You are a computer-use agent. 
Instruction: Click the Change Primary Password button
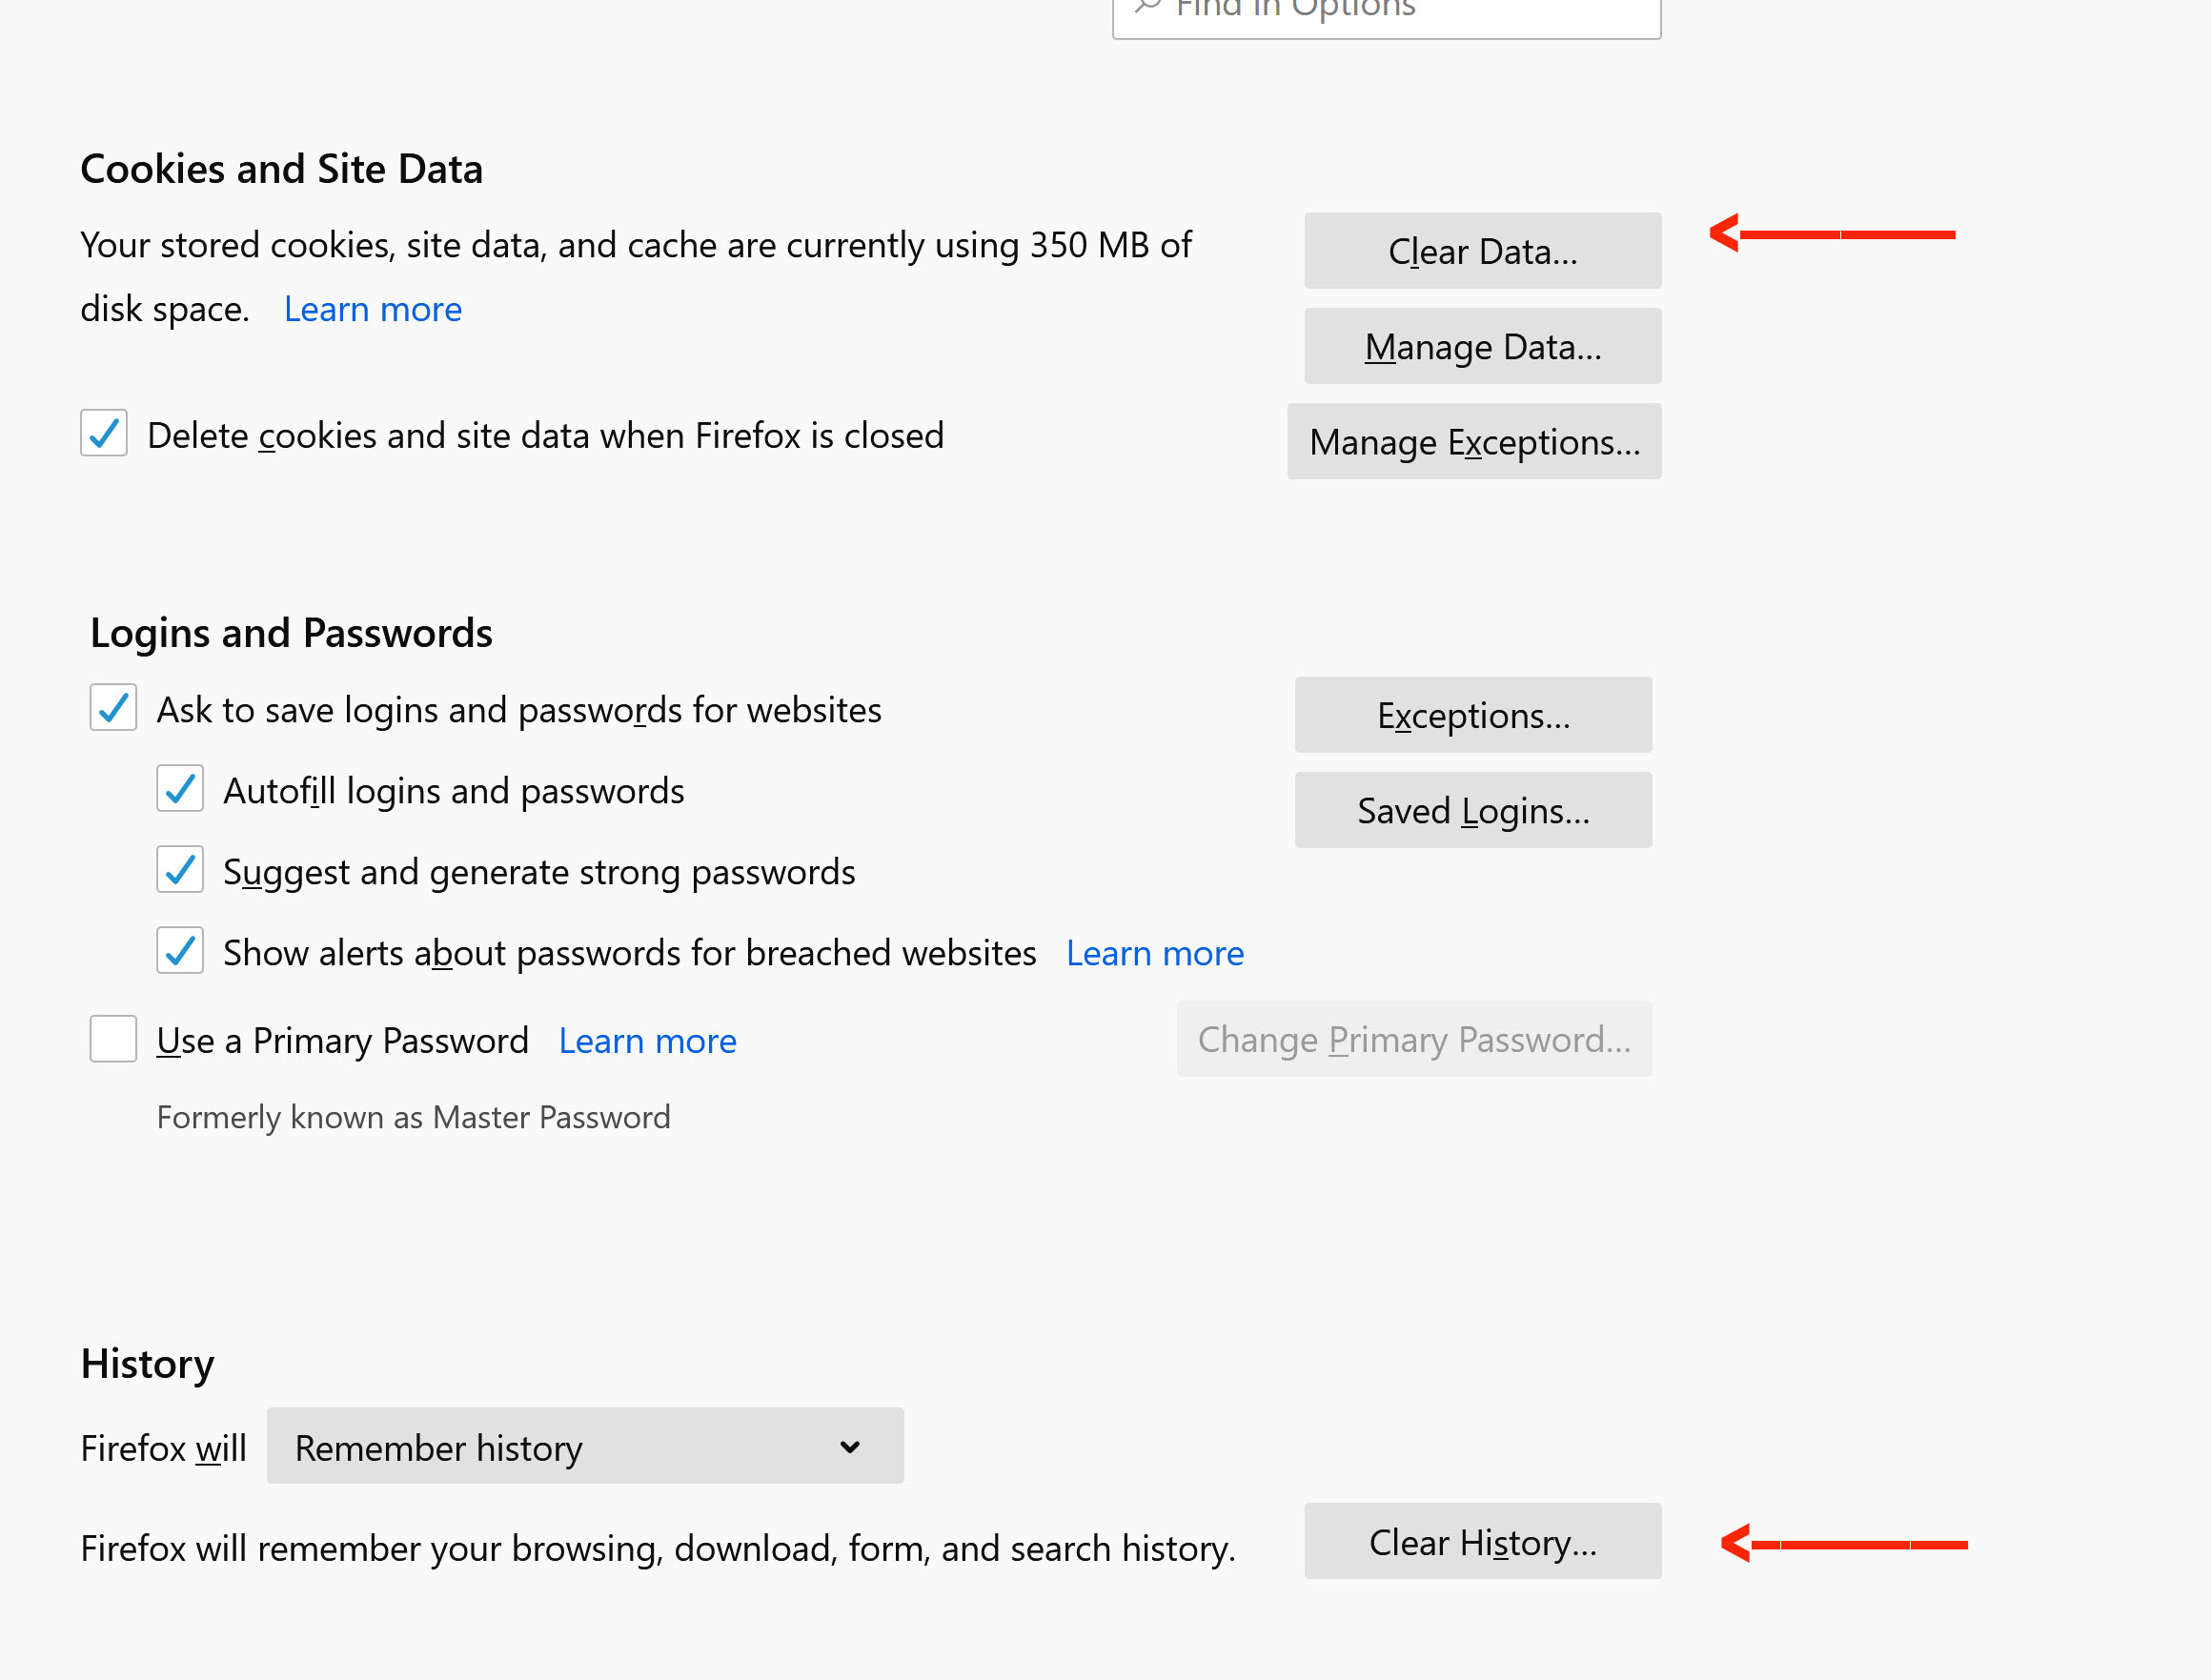click(1414, 1039)
